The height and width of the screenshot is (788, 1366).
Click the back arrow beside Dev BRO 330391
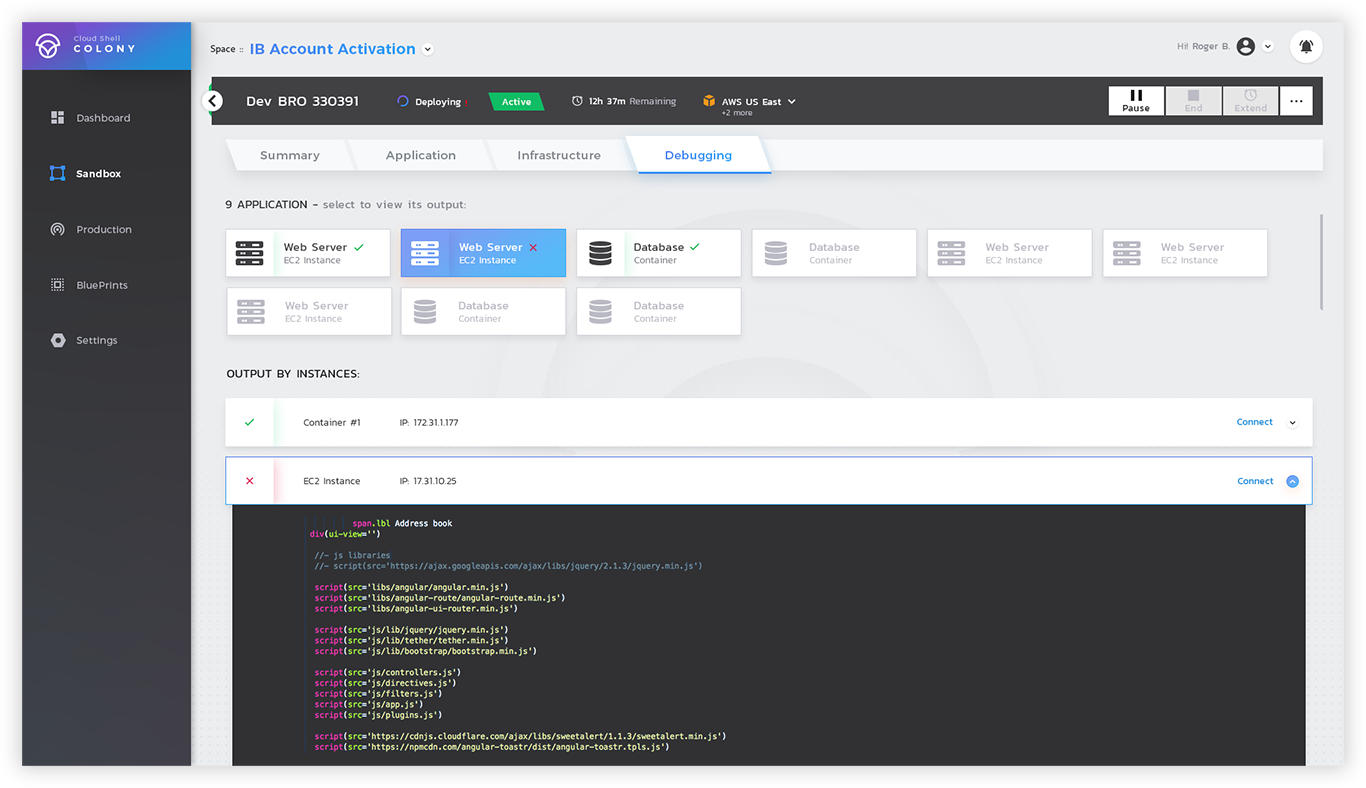tap(212, 101)
